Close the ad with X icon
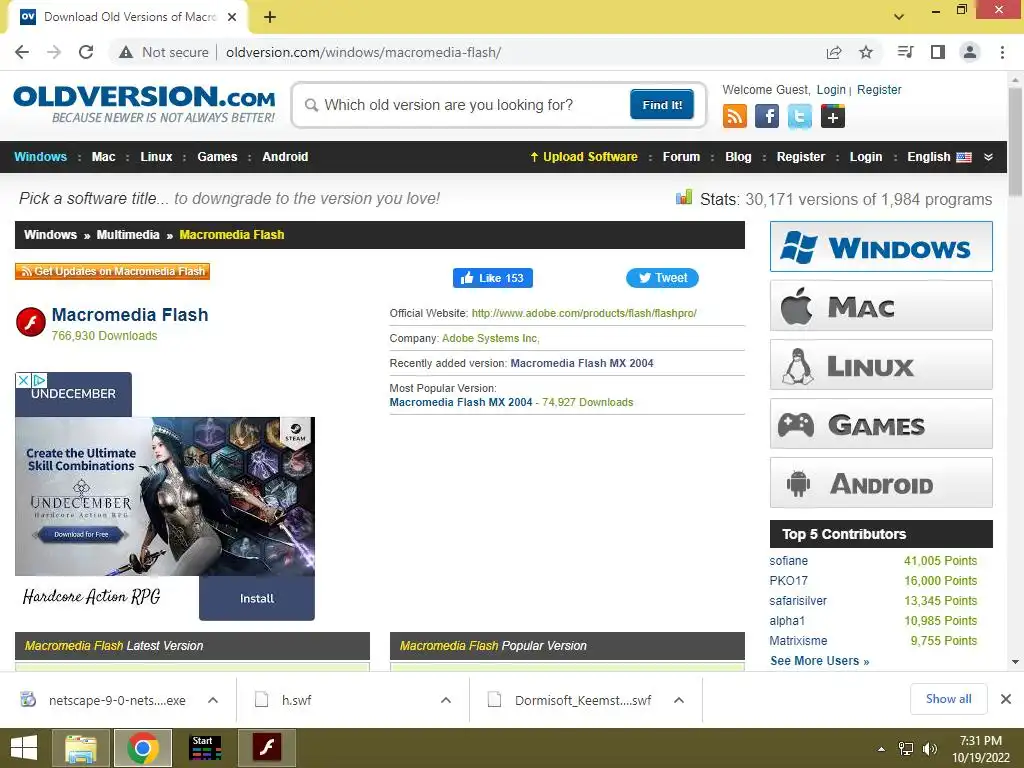 coord(23,380)
